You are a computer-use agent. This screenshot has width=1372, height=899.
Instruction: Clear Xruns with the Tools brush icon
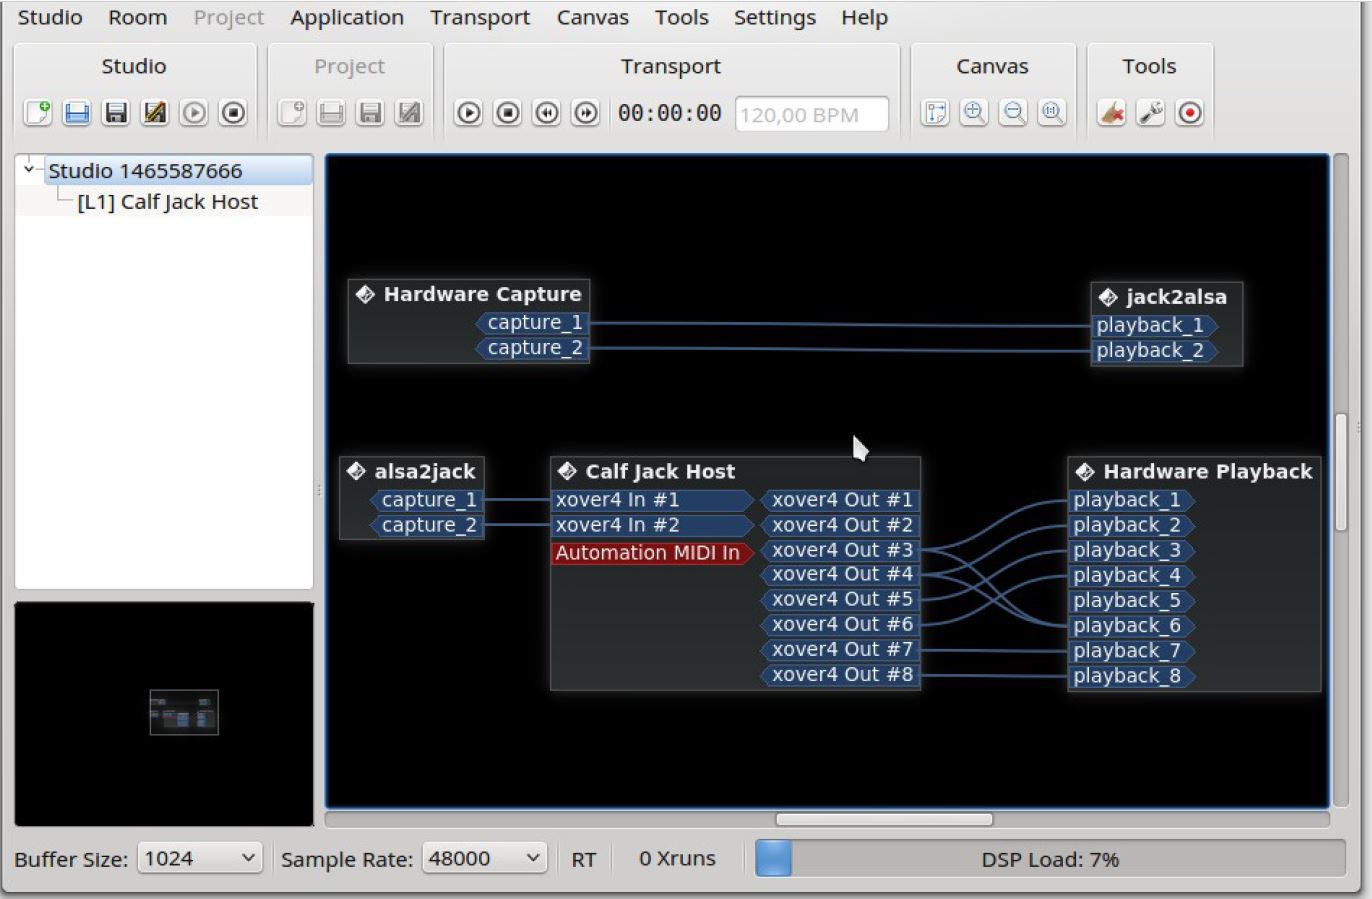[x=1111, y=113]
